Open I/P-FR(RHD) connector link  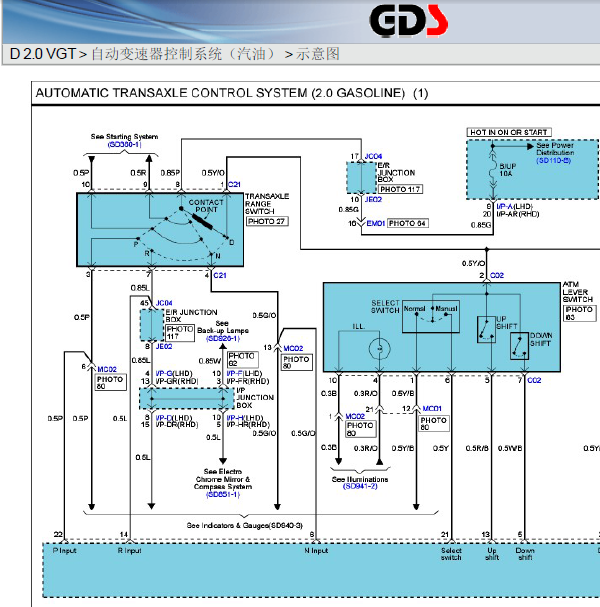[247, 381]
